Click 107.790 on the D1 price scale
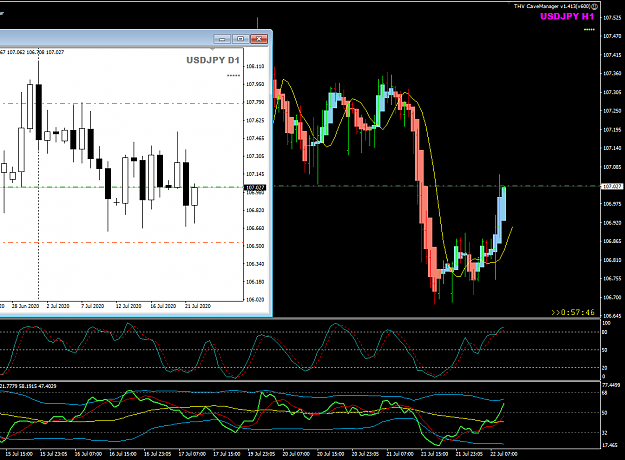The height and width of the screenshot is (460, 625). click(255, 102)
